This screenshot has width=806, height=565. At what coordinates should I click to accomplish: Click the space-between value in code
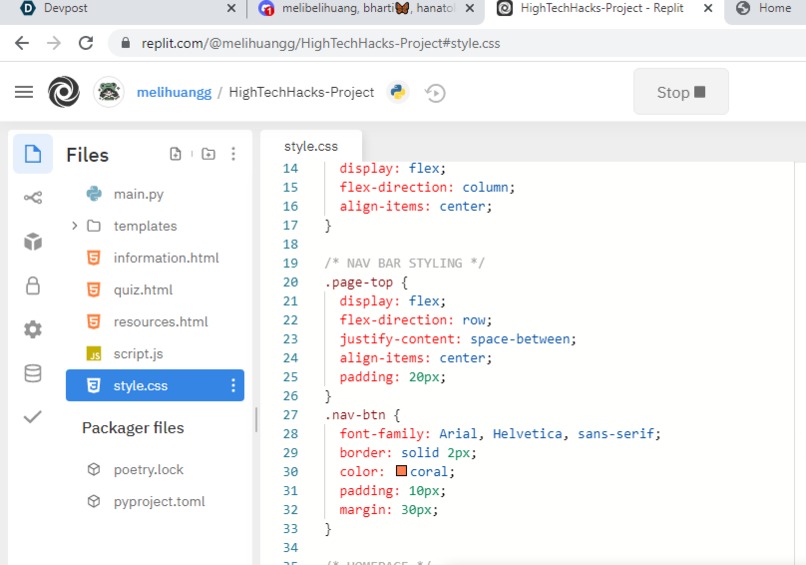click(x=520, y=339)
